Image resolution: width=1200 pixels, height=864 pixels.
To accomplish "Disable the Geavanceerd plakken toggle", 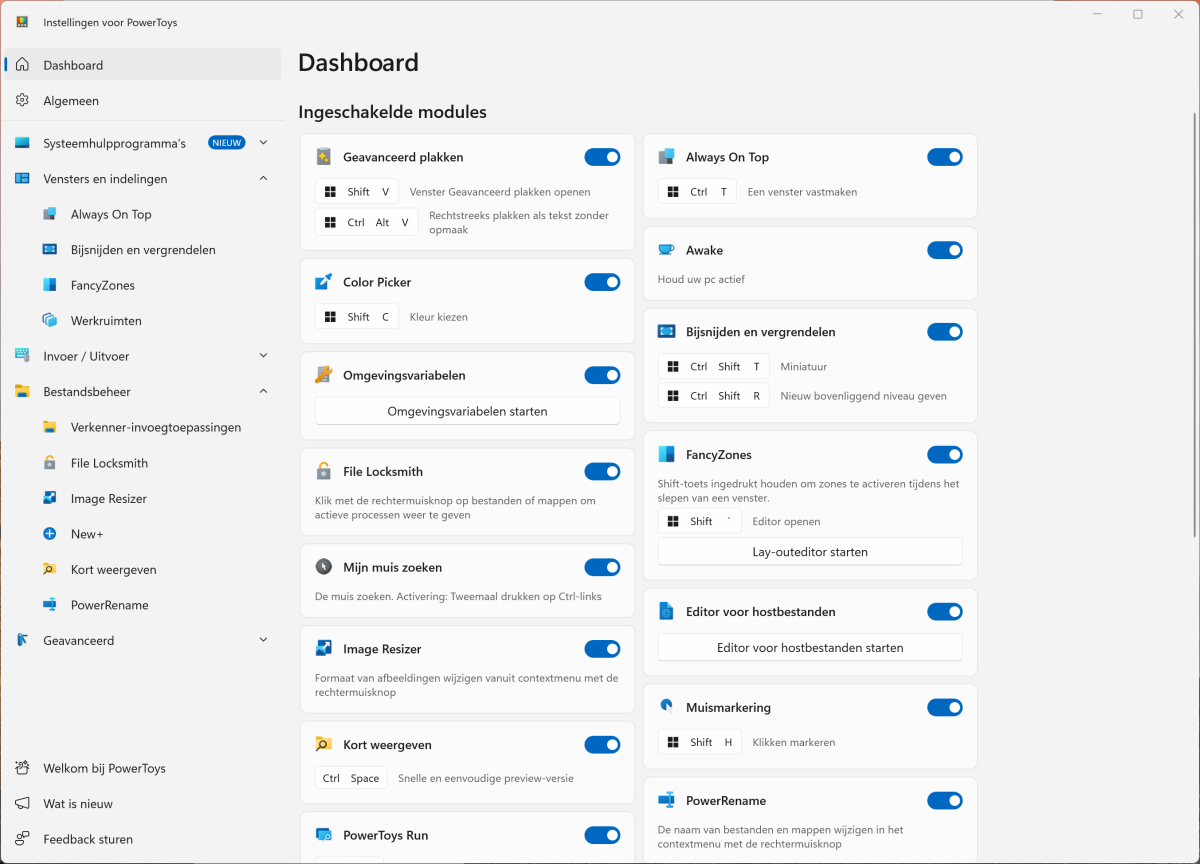I will pyautogui.click(x=602, y=157).
